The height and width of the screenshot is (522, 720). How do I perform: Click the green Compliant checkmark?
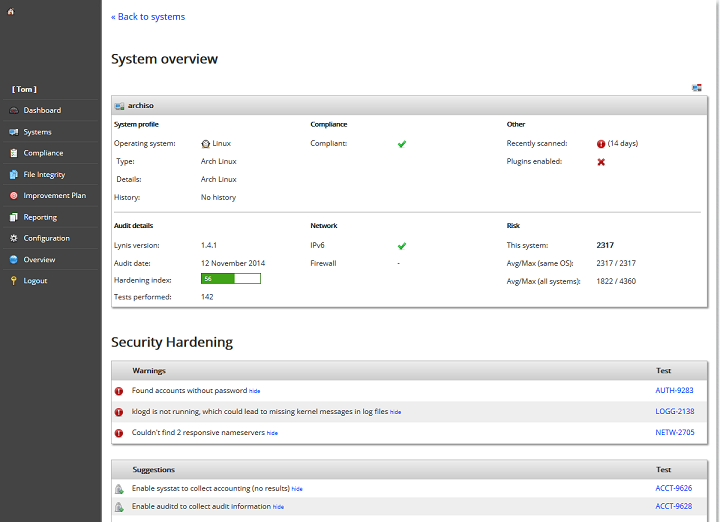click(402, 144)
